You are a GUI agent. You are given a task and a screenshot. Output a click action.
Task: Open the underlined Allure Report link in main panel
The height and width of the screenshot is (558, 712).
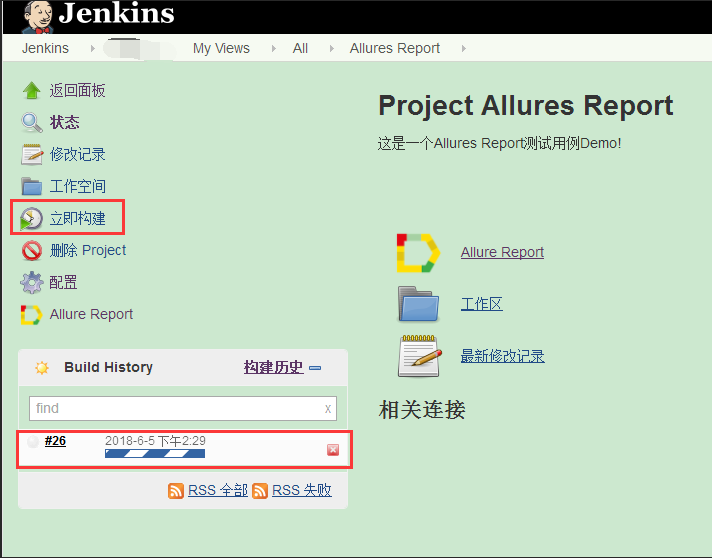502,252
